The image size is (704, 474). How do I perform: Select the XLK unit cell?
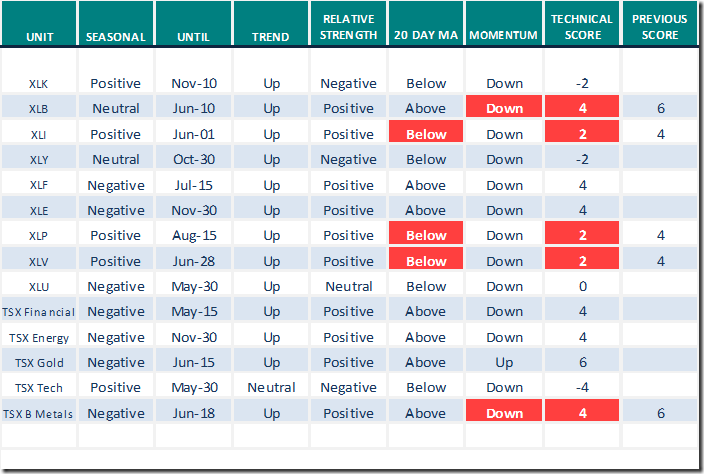(x=41, y=84)
